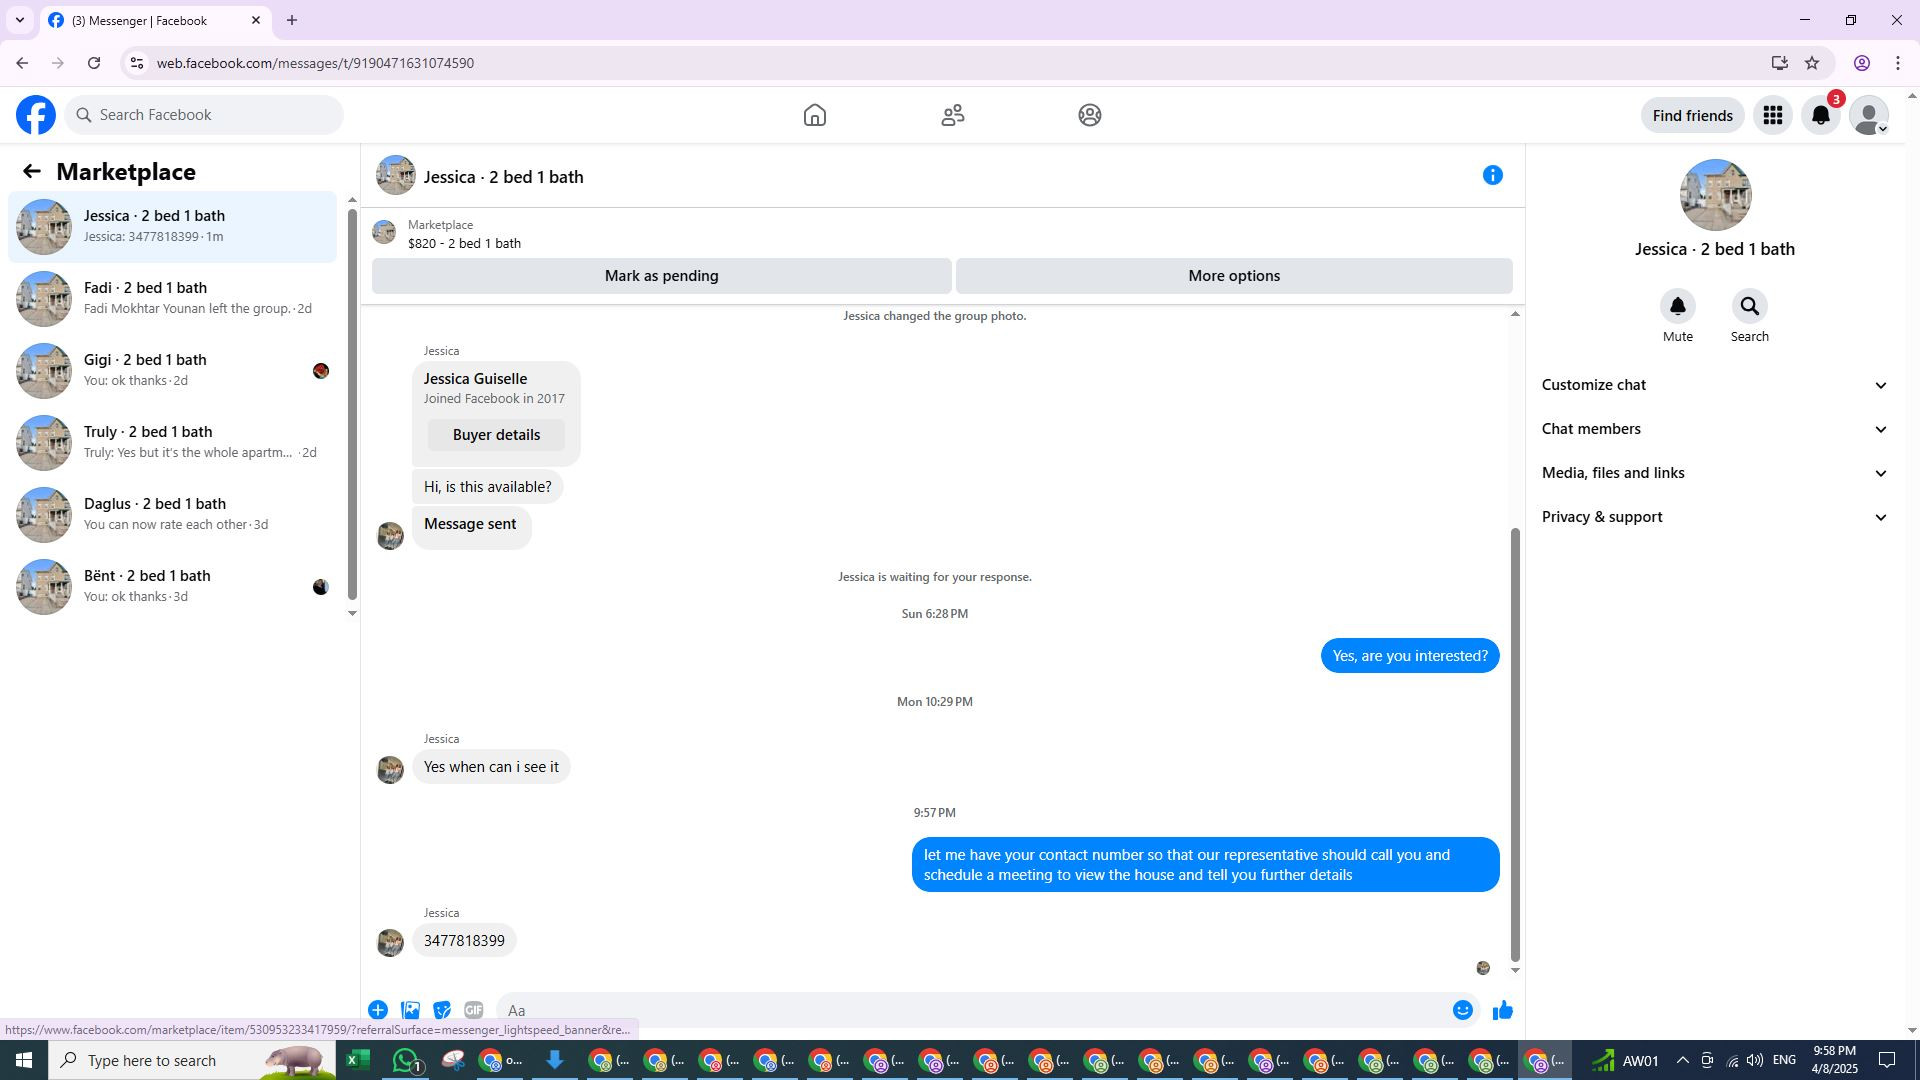The image size is (1920, 1080).
Task: Go to the Facebook Home tab
Action: tap(814, 115)
